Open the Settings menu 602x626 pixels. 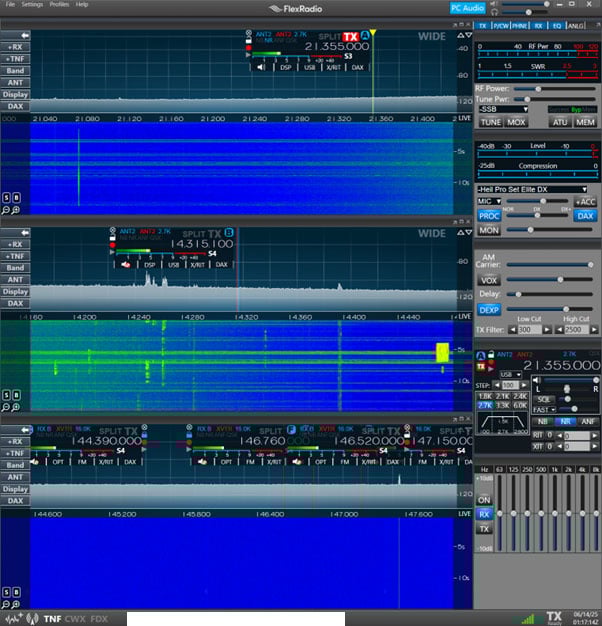click(x=32, y=4)
